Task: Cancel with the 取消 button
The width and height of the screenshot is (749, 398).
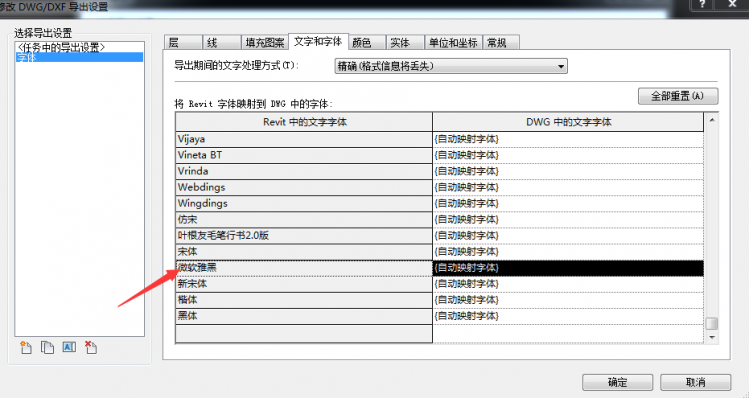Action: point(696,382)
